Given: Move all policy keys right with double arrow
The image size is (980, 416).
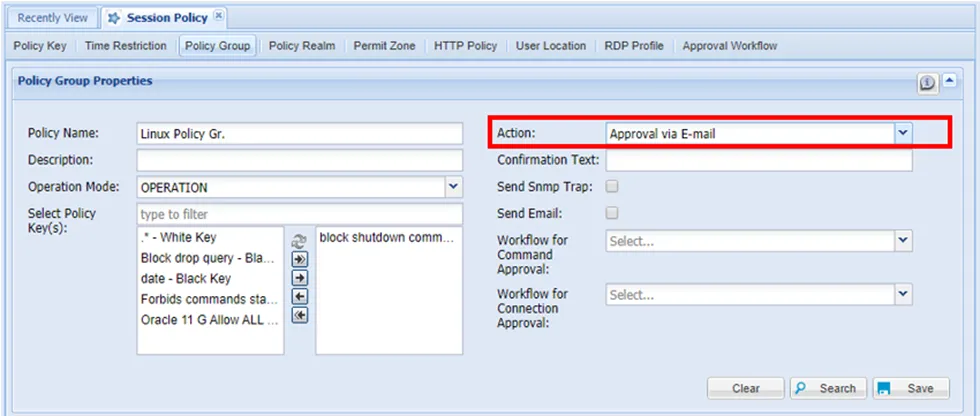Looking at the screenshot, I should (x=300, y=260).
